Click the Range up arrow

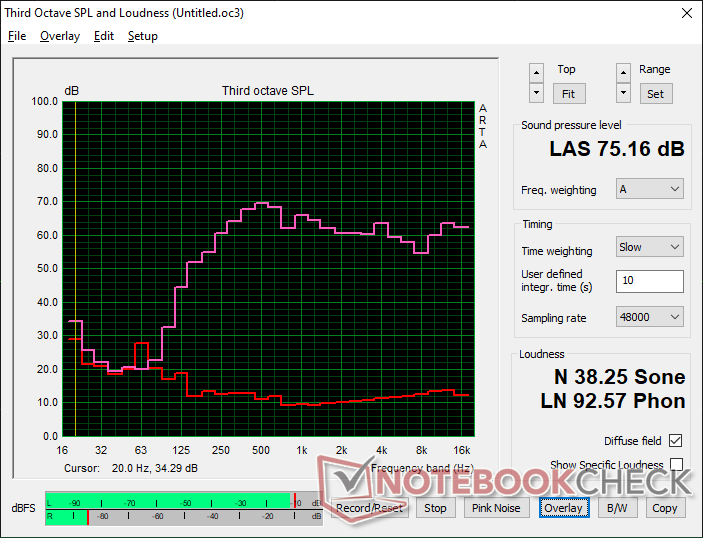[x=623, y=73]
